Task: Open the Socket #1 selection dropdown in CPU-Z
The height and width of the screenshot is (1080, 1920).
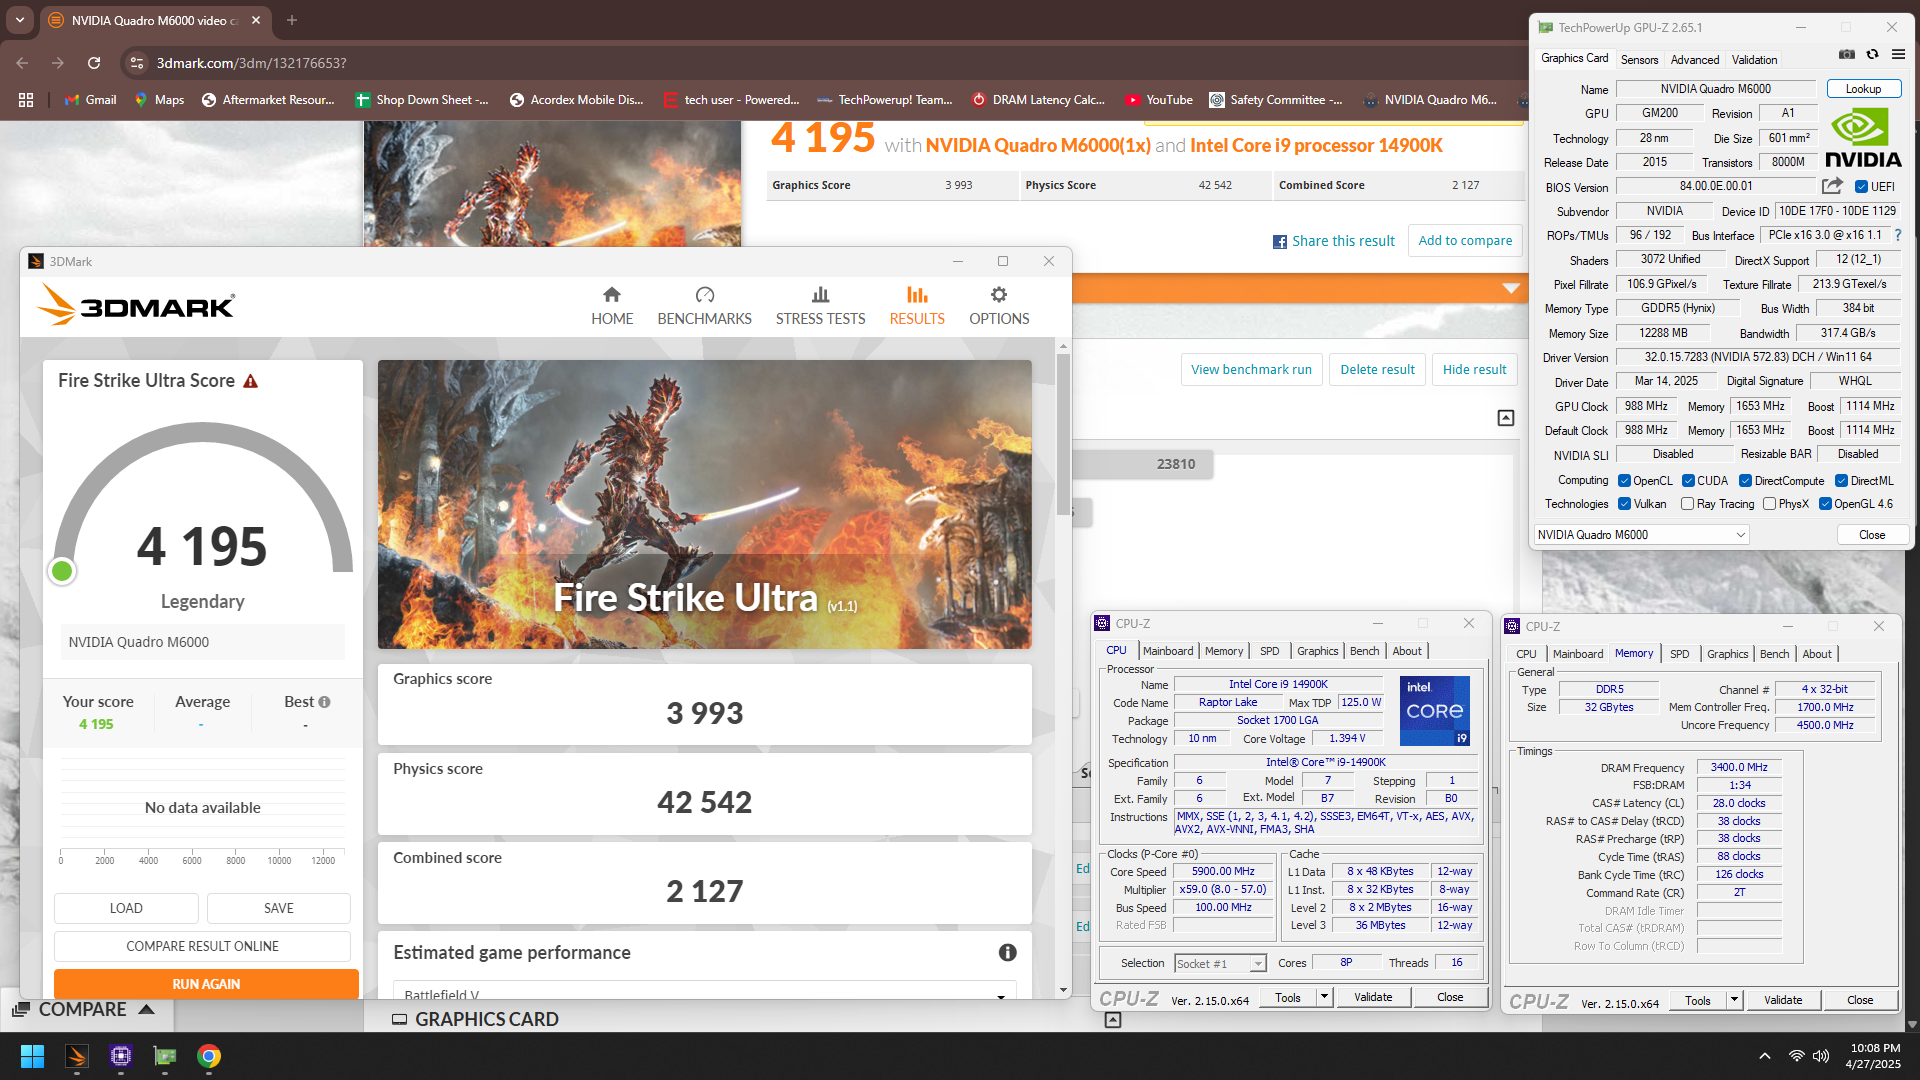Action: tap(1220, 964)
